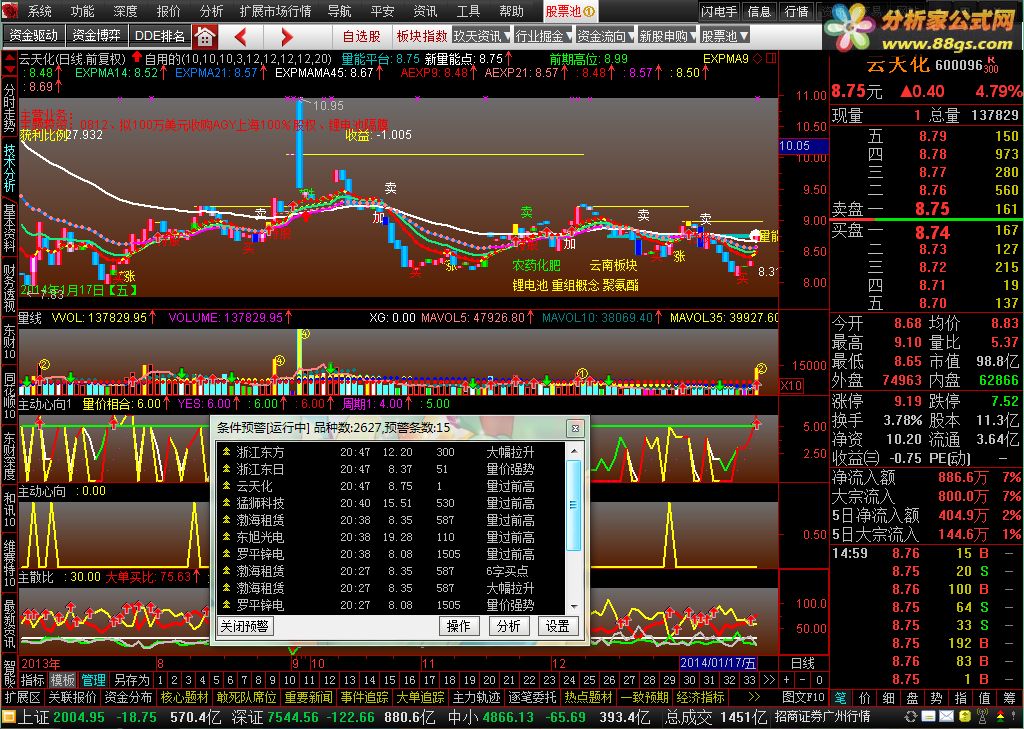Click the yellow message icon in the status bar
Viewport: 1024px width, 729px height.
tap(929, 717)
